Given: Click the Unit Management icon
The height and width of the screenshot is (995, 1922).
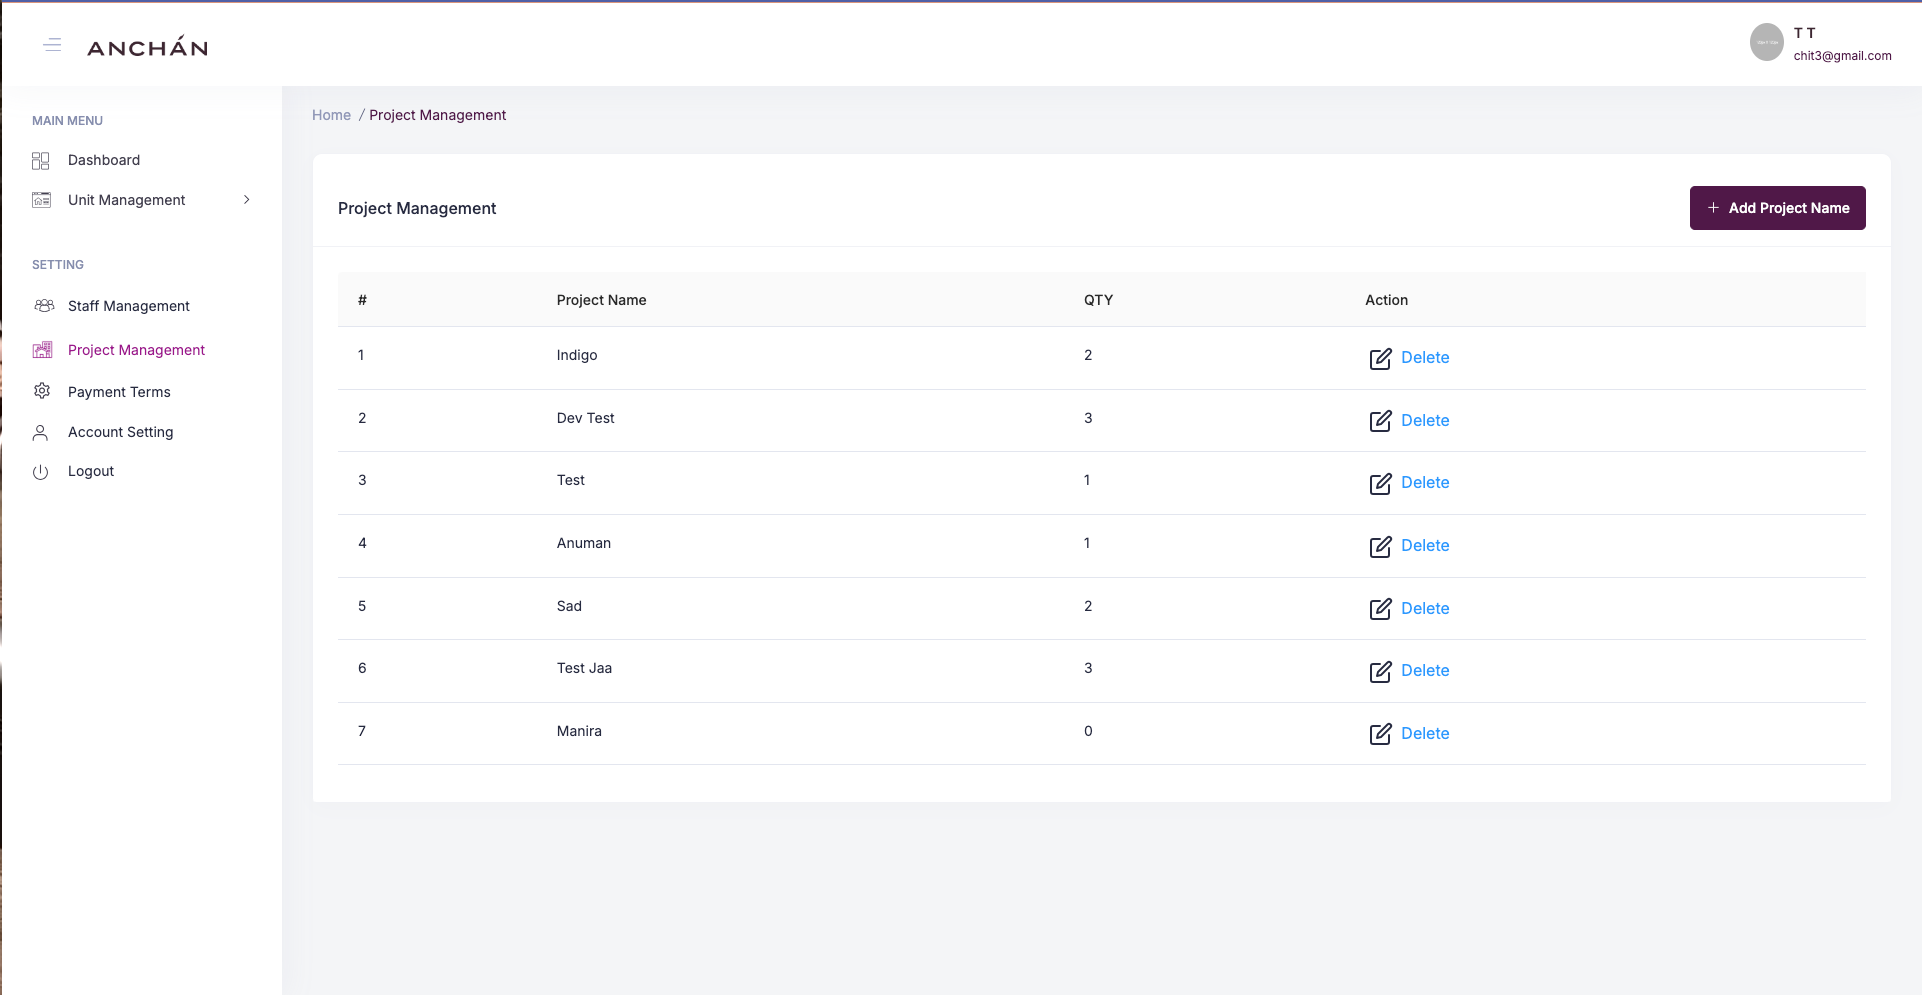Looking at the screenshot, I should point(41,200).
